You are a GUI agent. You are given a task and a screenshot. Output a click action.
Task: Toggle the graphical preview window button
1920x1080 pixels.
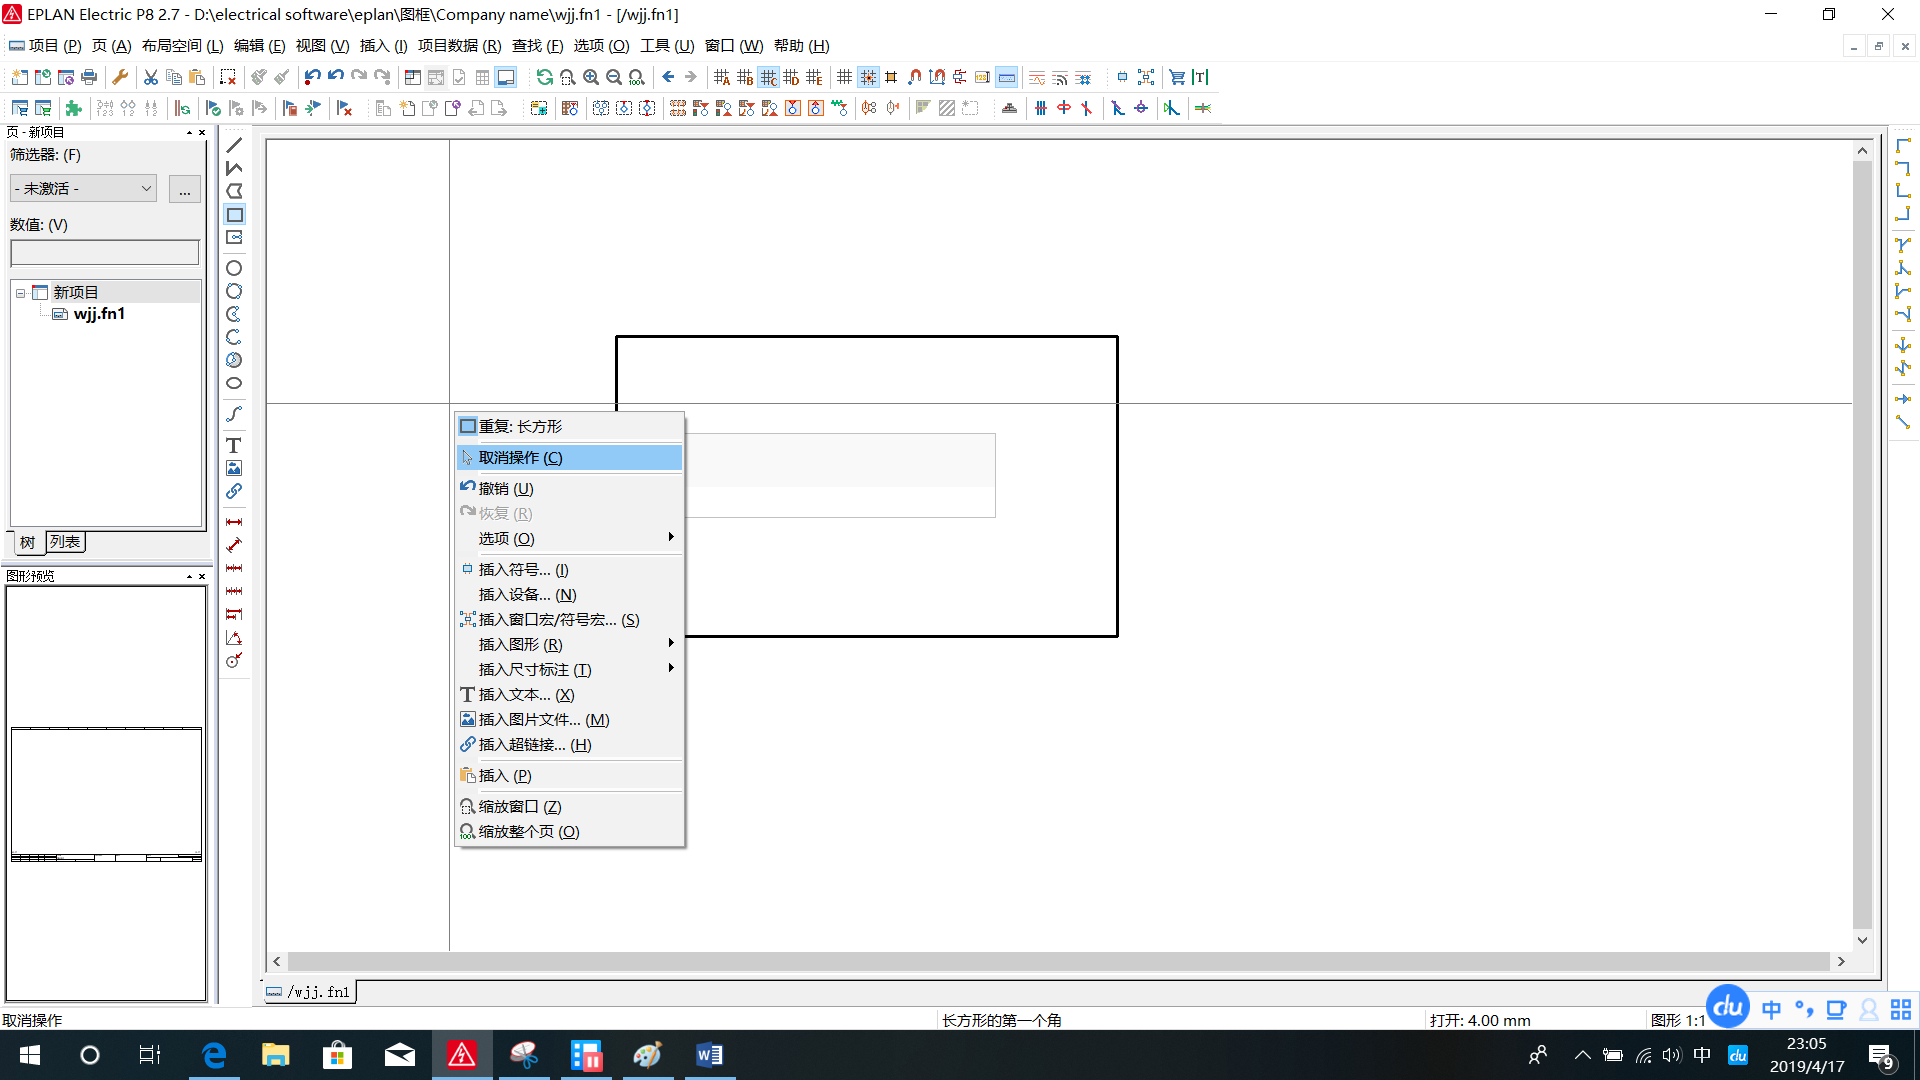[x=506, y=77]
